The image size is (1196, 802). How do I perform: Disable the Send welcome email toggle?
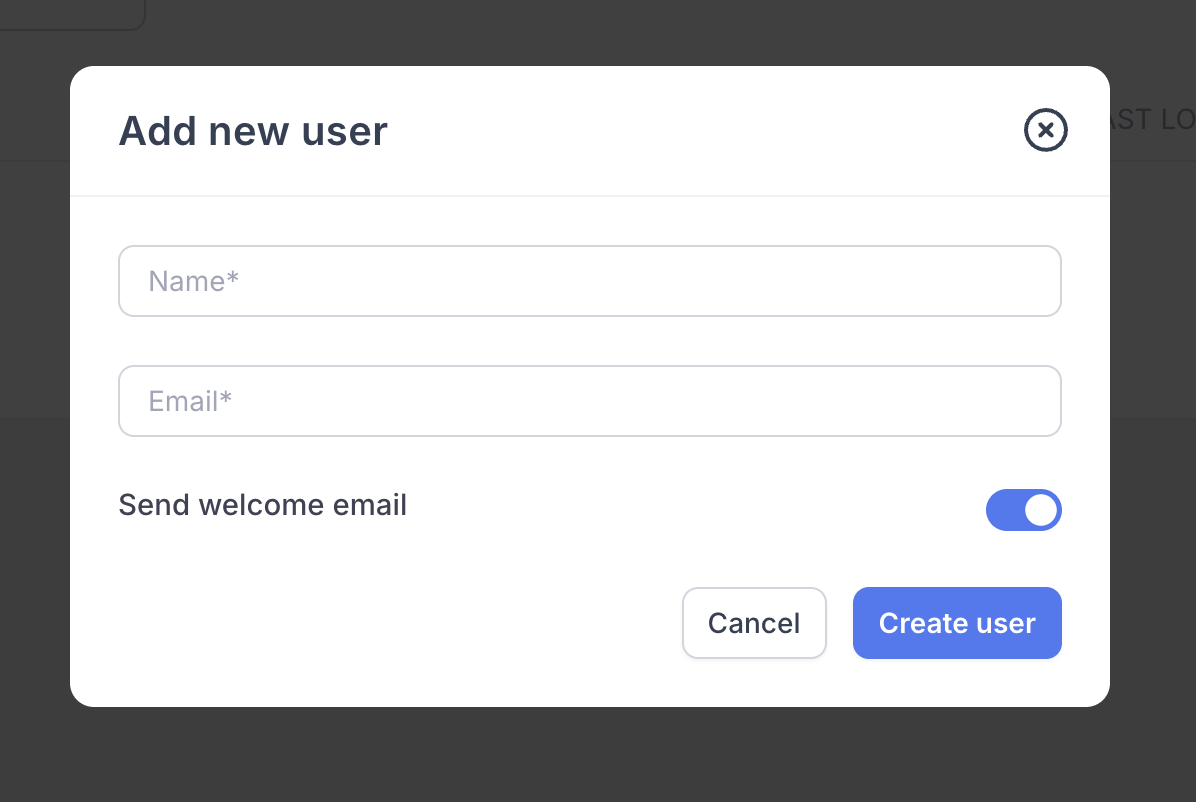pyautogui.click(x=1023, y=510)
